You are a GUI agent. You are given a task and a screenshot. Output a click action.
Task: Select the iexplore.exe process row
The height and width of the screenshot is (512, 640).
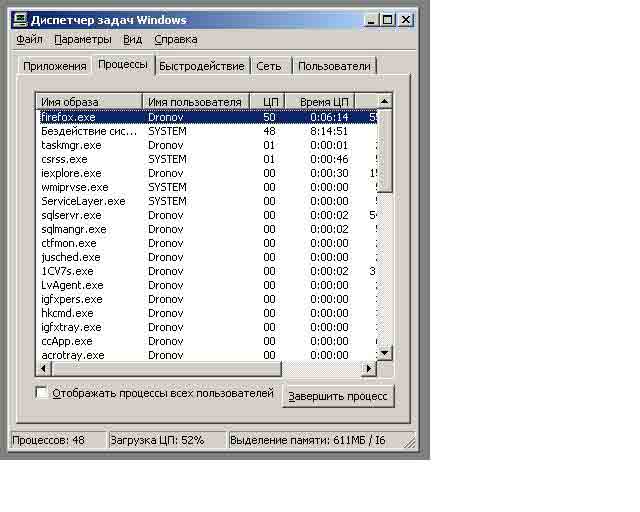[72, 173]
